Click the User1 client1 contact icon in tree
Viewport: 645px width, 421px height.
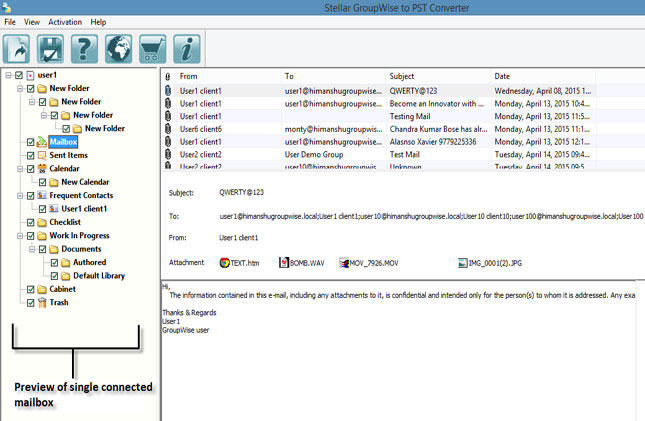point(53,209)
